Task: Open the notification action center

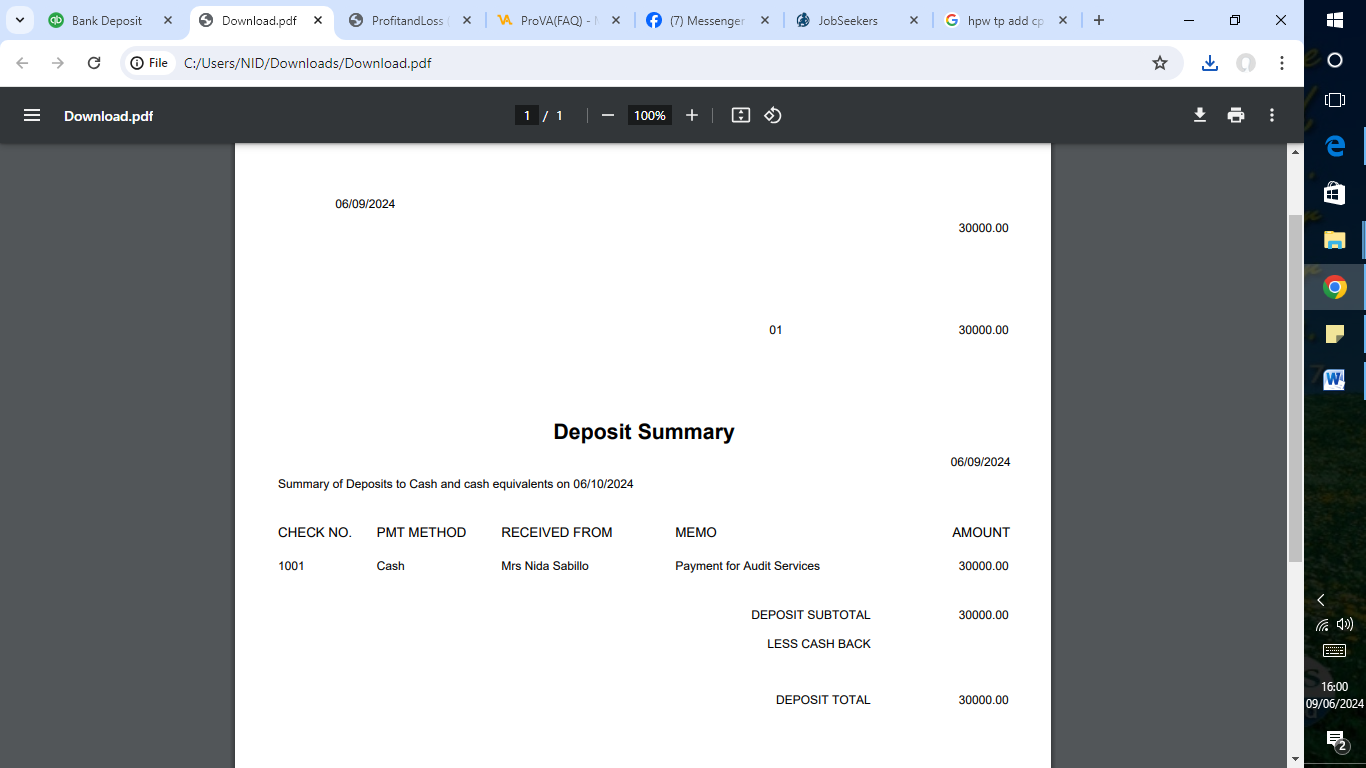Action: (1335, 740)
